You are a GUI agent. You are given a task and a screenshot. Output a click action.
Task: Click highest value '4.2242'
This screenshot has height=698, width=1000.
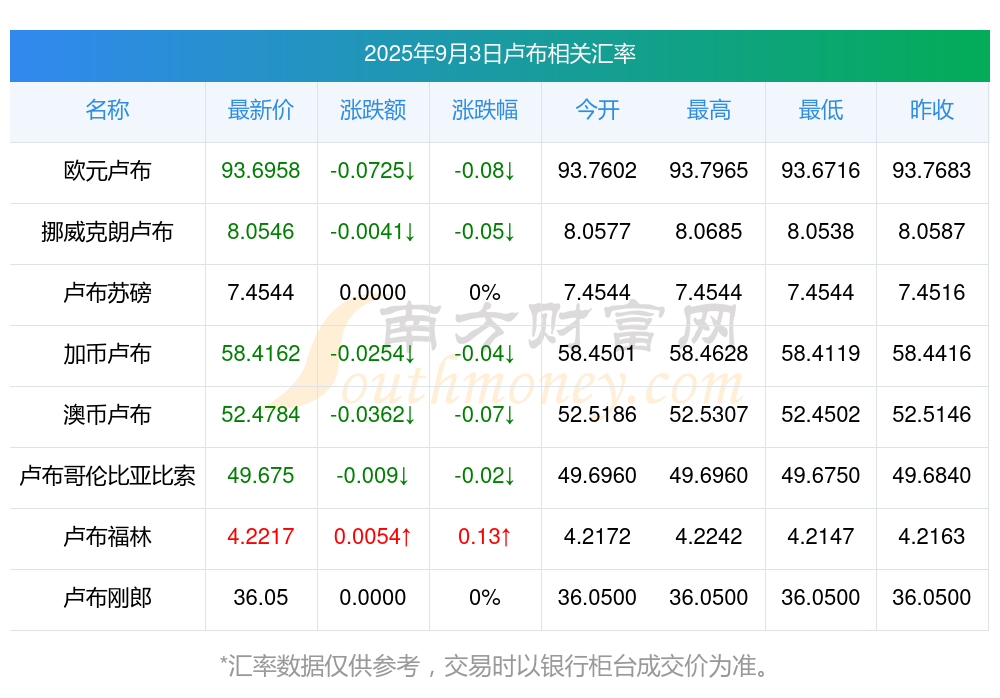(x=709, y=537)
